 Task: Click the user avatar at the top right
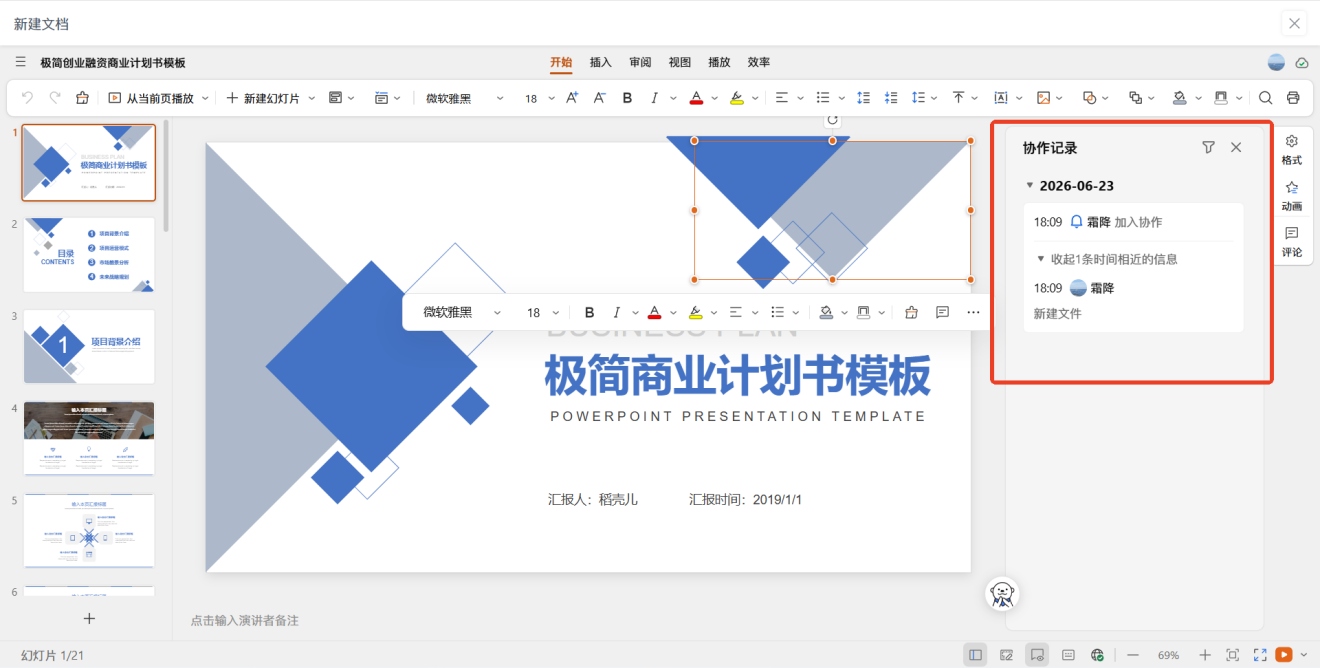[1276, 62]
